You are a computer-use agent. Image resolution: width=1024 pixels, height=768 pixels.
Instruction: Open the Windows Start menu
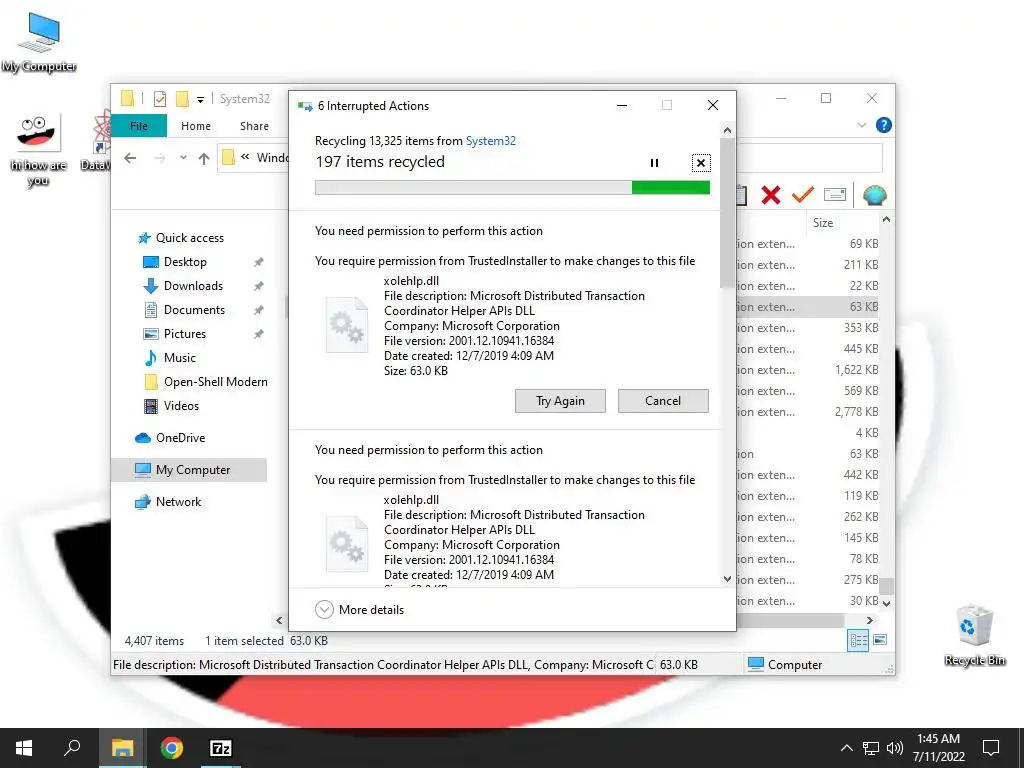pyautogui.click(x=24, y=748)
